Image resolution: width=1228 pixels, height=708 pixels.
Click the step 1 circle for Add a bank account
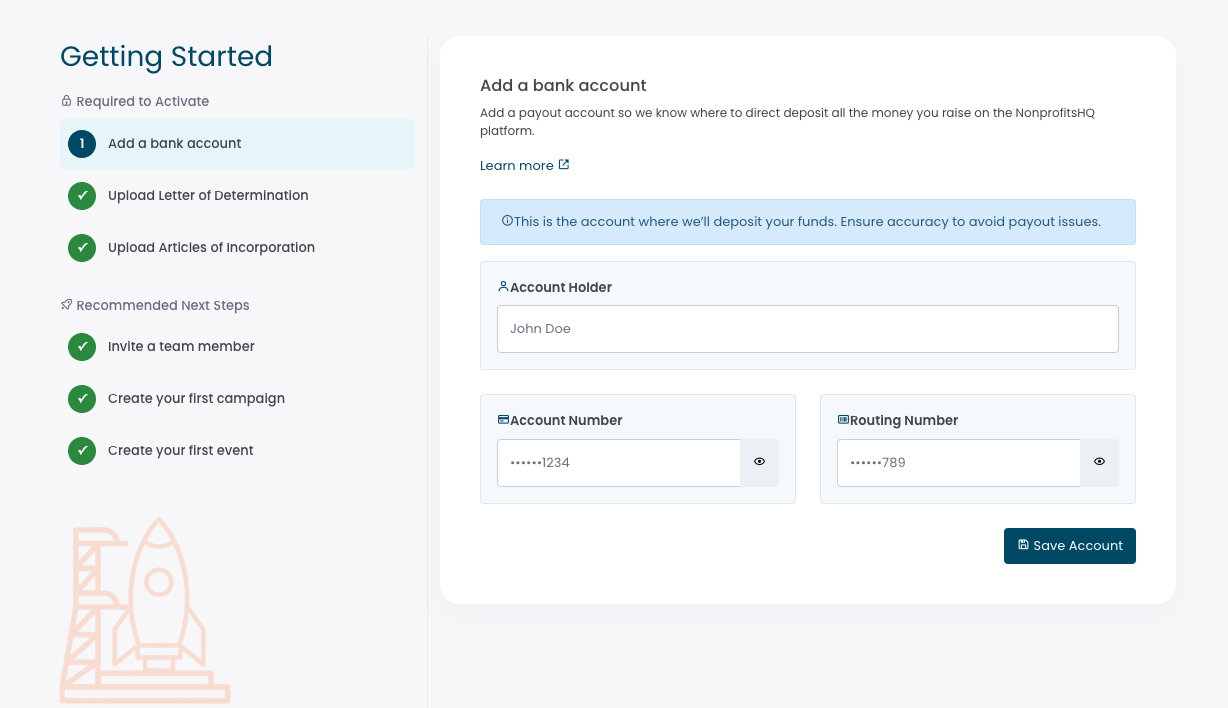(82, 143)
